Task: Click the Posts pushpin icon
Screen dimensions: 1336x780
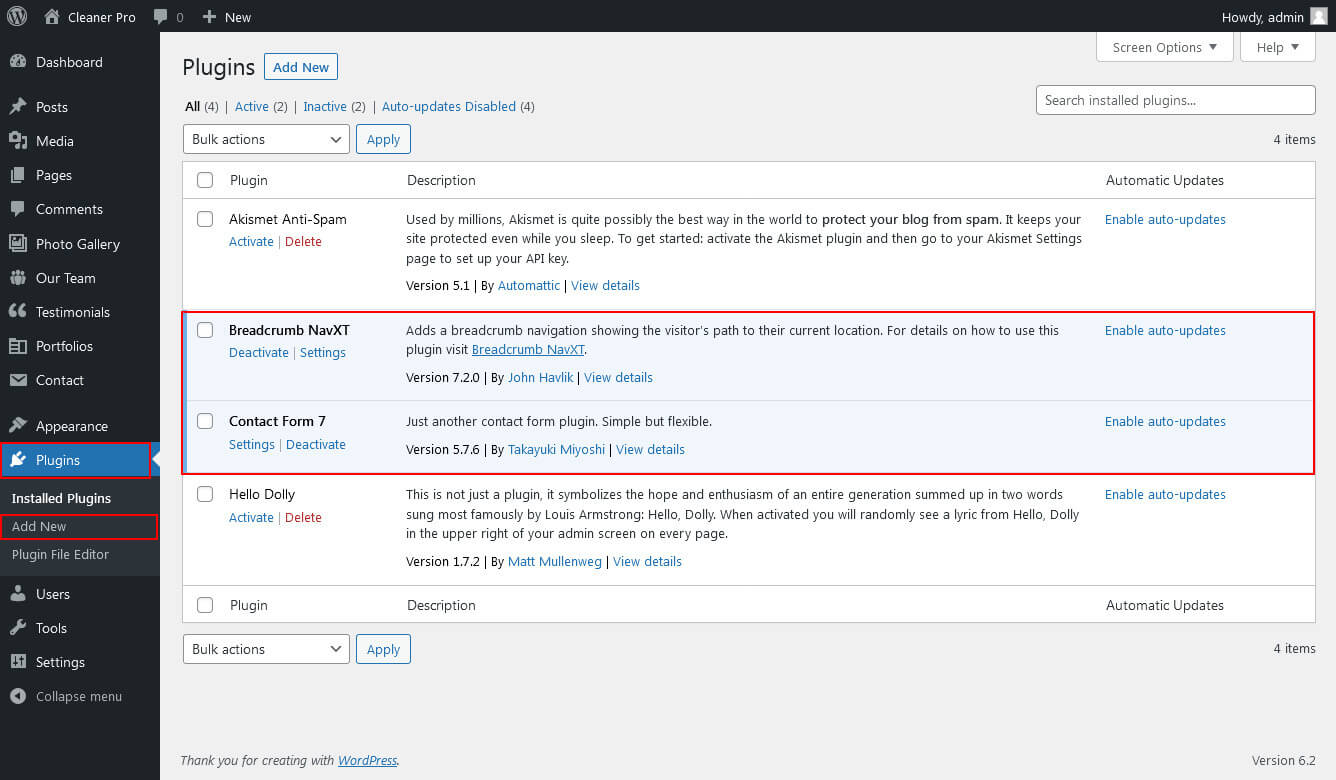Action: coord(18,107)
